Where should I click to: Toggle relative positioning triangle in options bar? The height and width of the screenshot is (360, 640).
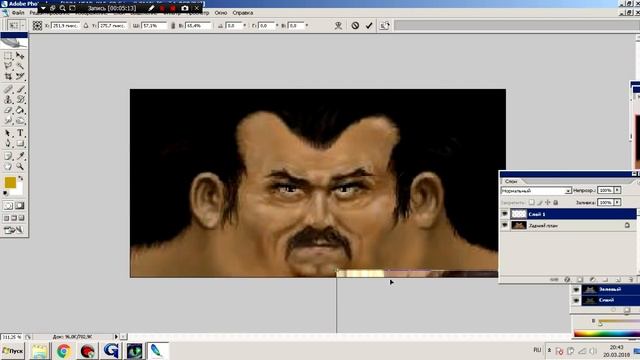86,25
